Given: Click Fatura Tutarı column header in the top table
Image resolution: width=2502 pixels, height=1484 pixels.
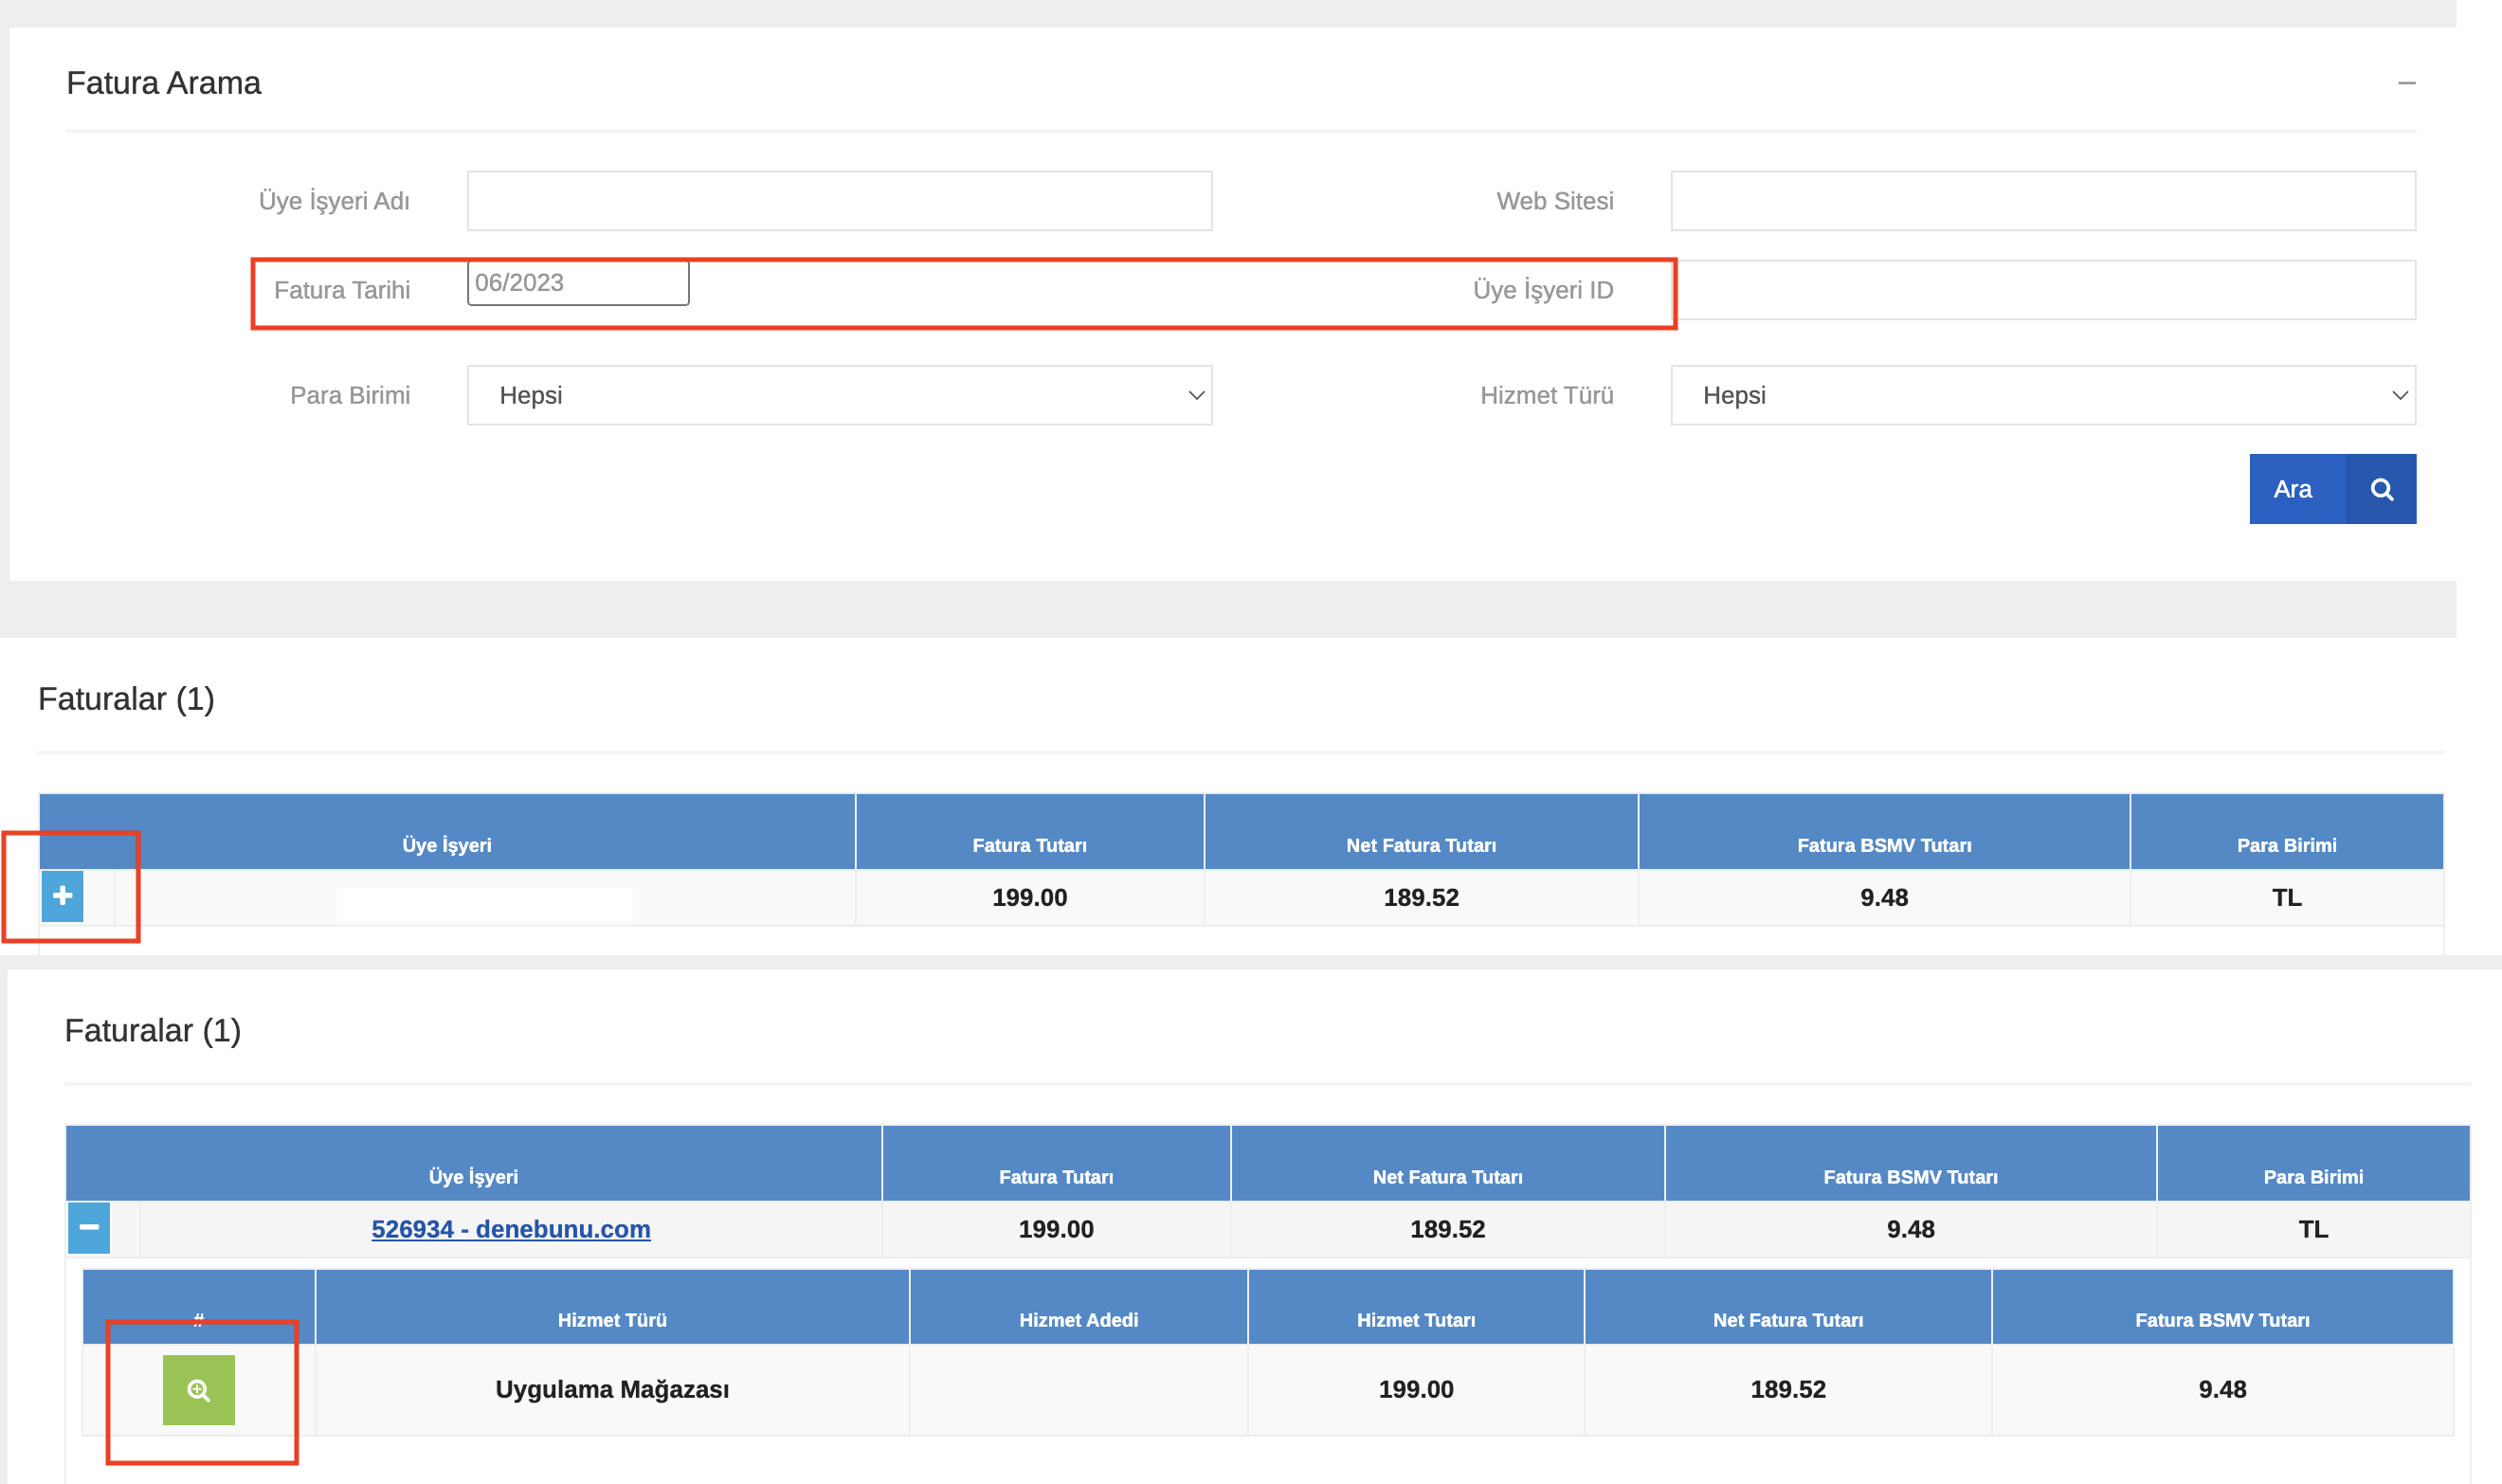Looking at the screenshot, I should point(1029,845).
